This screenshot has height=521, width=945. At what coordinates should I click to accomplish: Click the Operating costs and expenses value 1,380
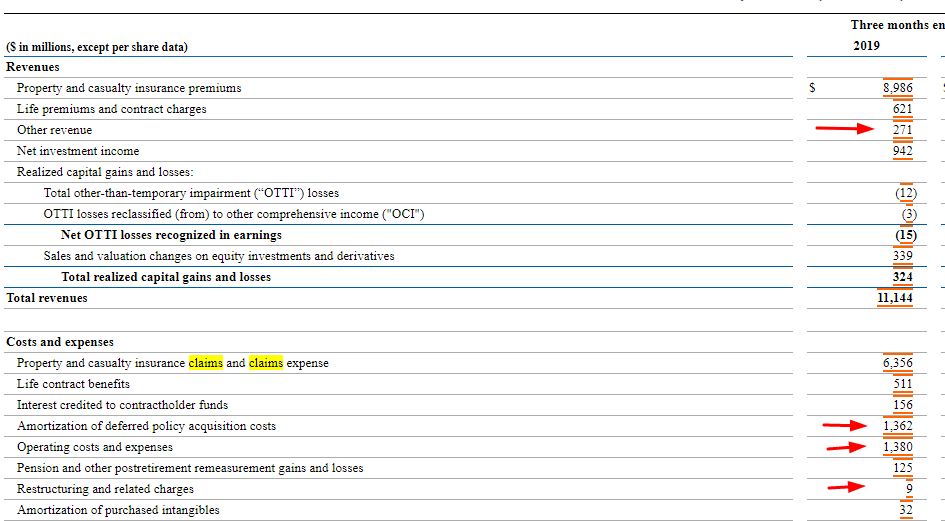pyautogui.click(x=897, y=447)
